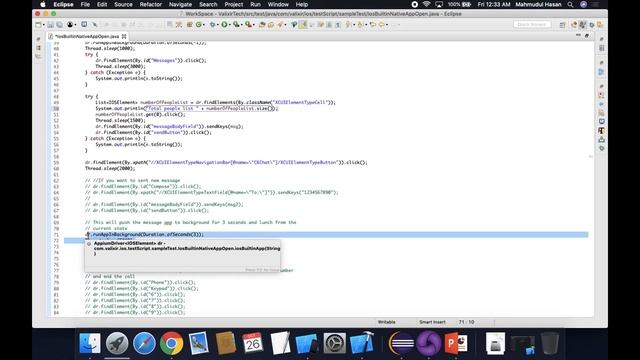640x360 pixels.
Task: Click the highlighted runAppInBackground code line
Action: tap(326, 235)
